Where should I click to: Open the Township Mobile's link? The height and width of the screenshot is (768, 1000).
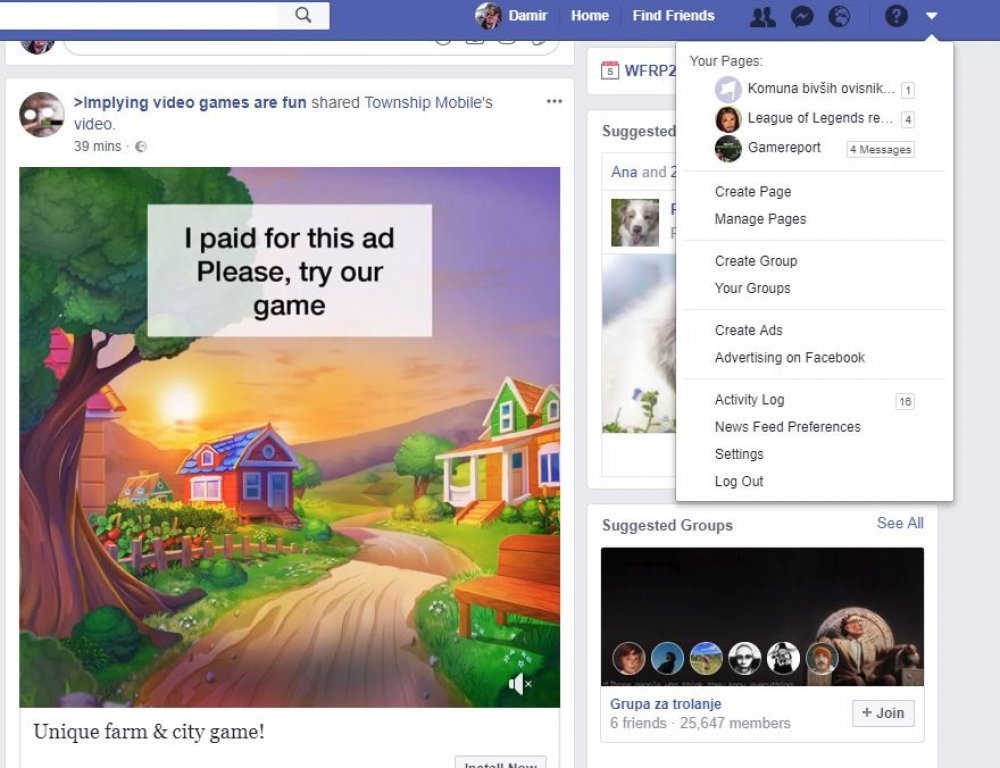pyautogui.click(x=428, y=103)
